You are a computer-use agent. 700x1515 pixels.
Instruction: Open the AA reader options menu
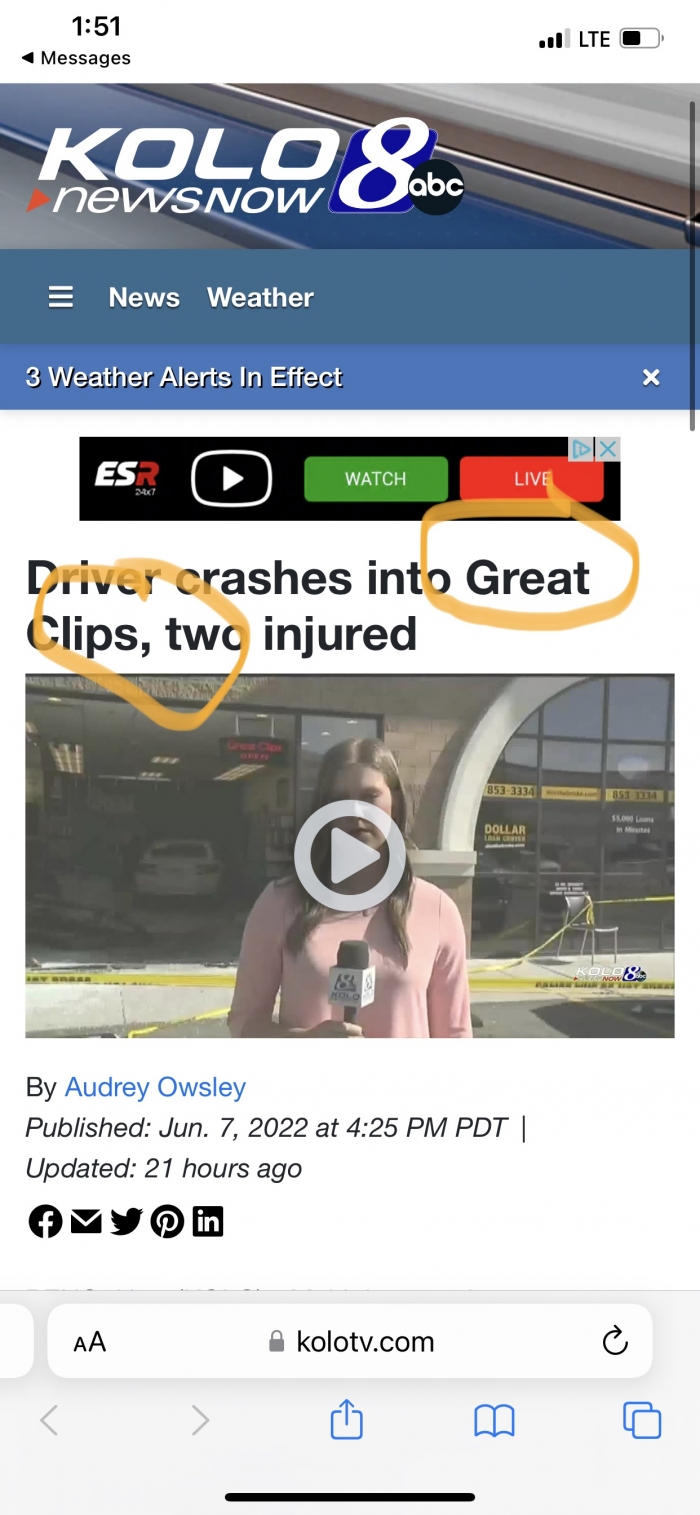89,1342
